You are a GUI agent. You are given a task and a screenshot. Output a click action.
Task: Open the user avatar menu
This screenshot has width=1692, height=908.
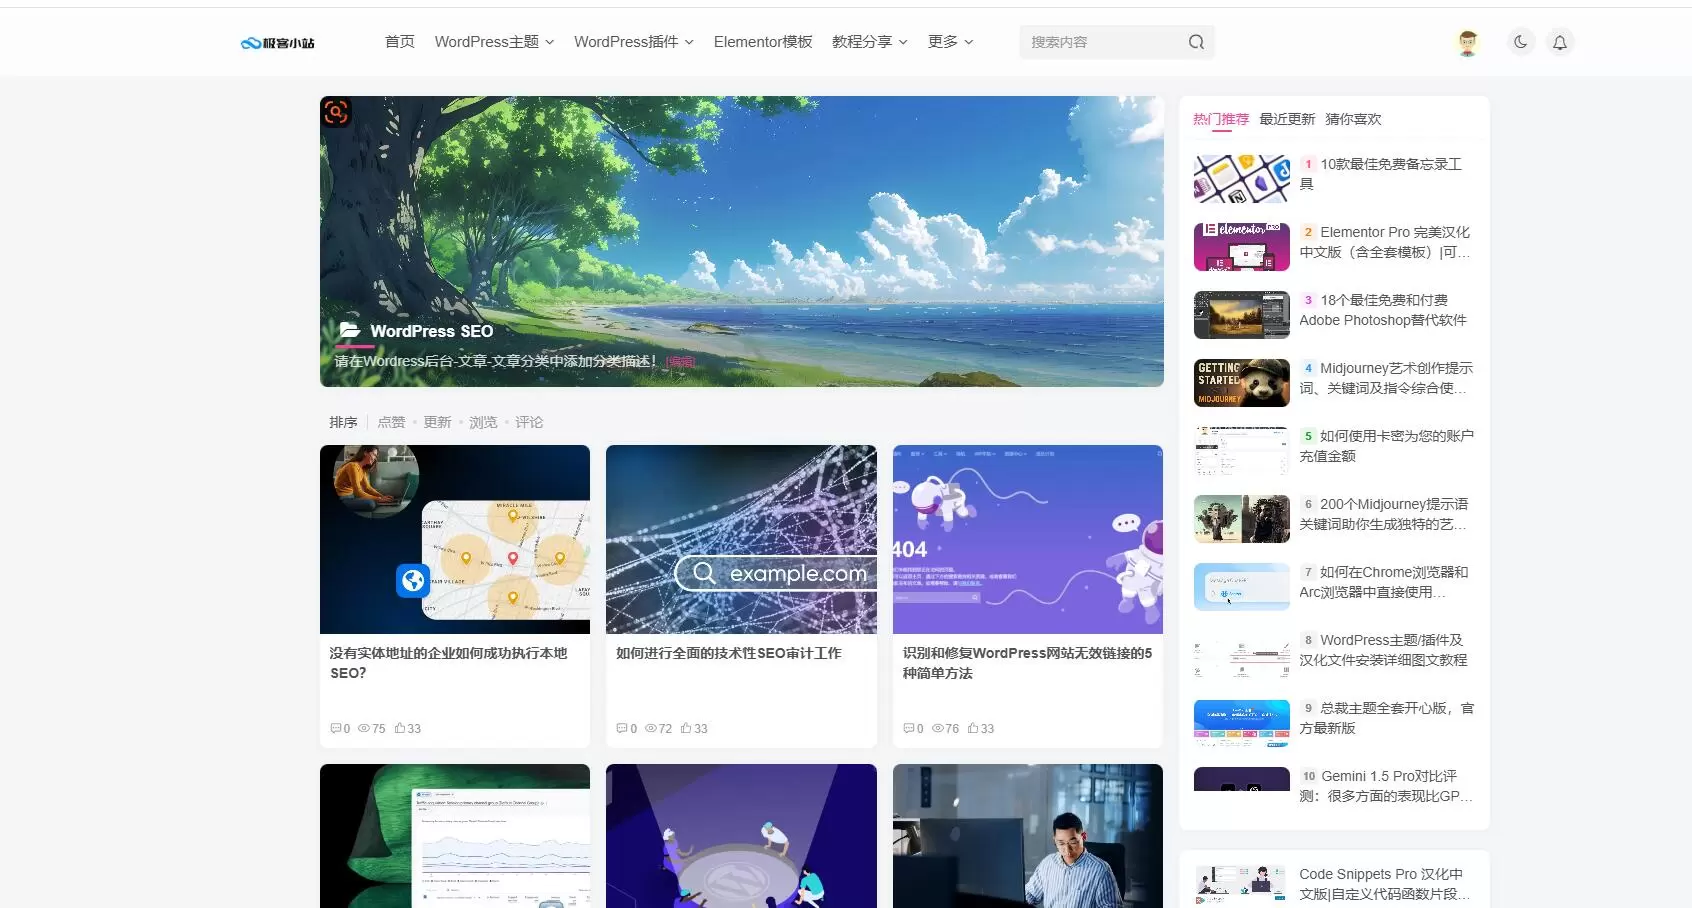pos(1467,42)
